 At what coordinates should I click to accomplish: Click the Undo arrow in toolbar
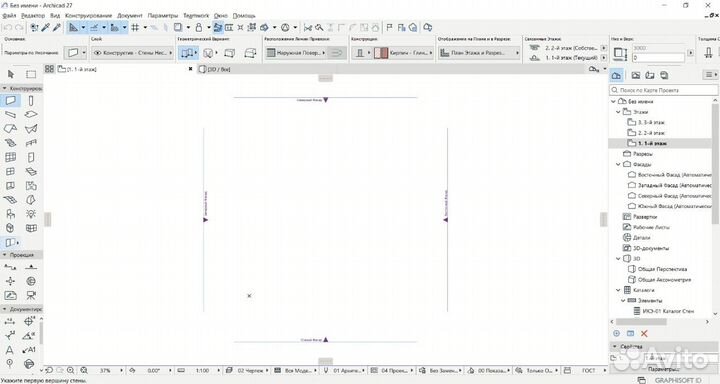point(7,28)
